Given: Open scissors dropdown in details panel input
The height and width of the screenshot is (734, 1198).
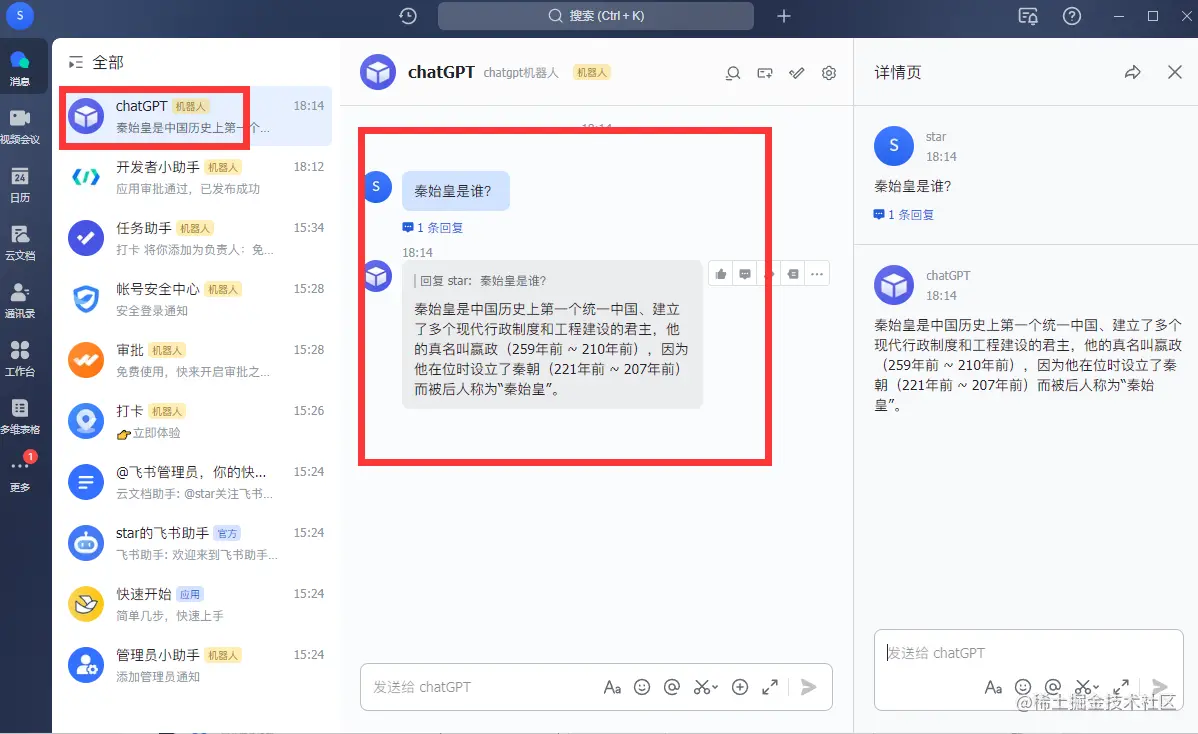Looking at the screenshot, I should (x=1086, y=687).
